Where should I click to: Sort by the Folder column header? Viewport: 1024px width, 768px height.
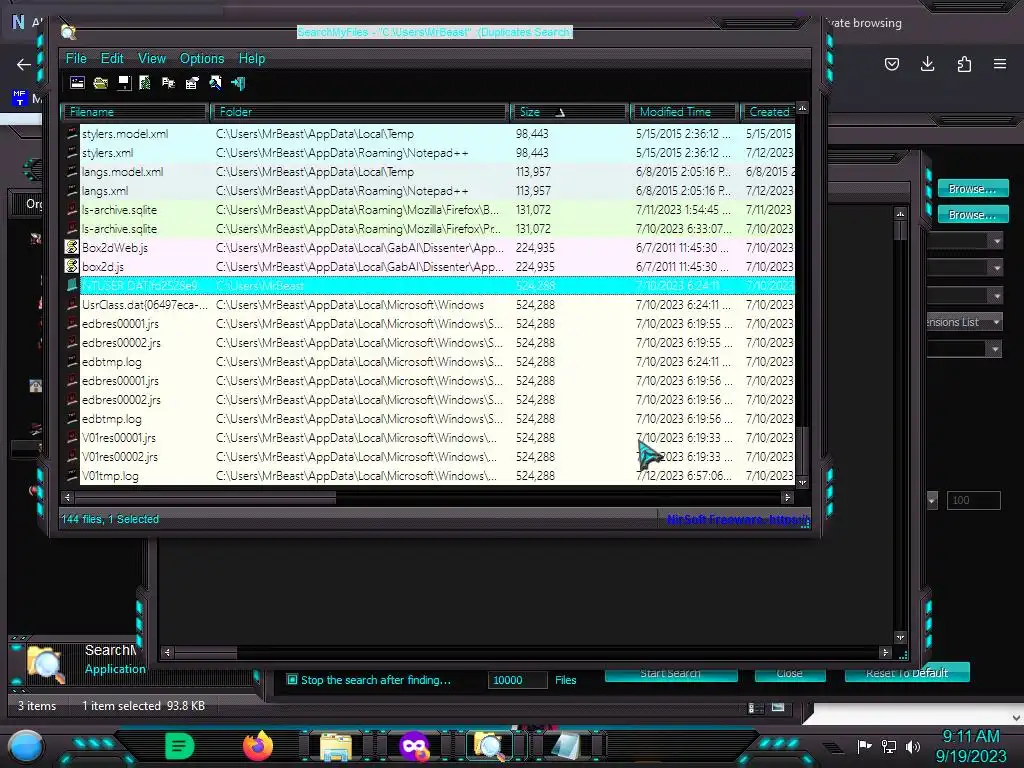[360, 112]
